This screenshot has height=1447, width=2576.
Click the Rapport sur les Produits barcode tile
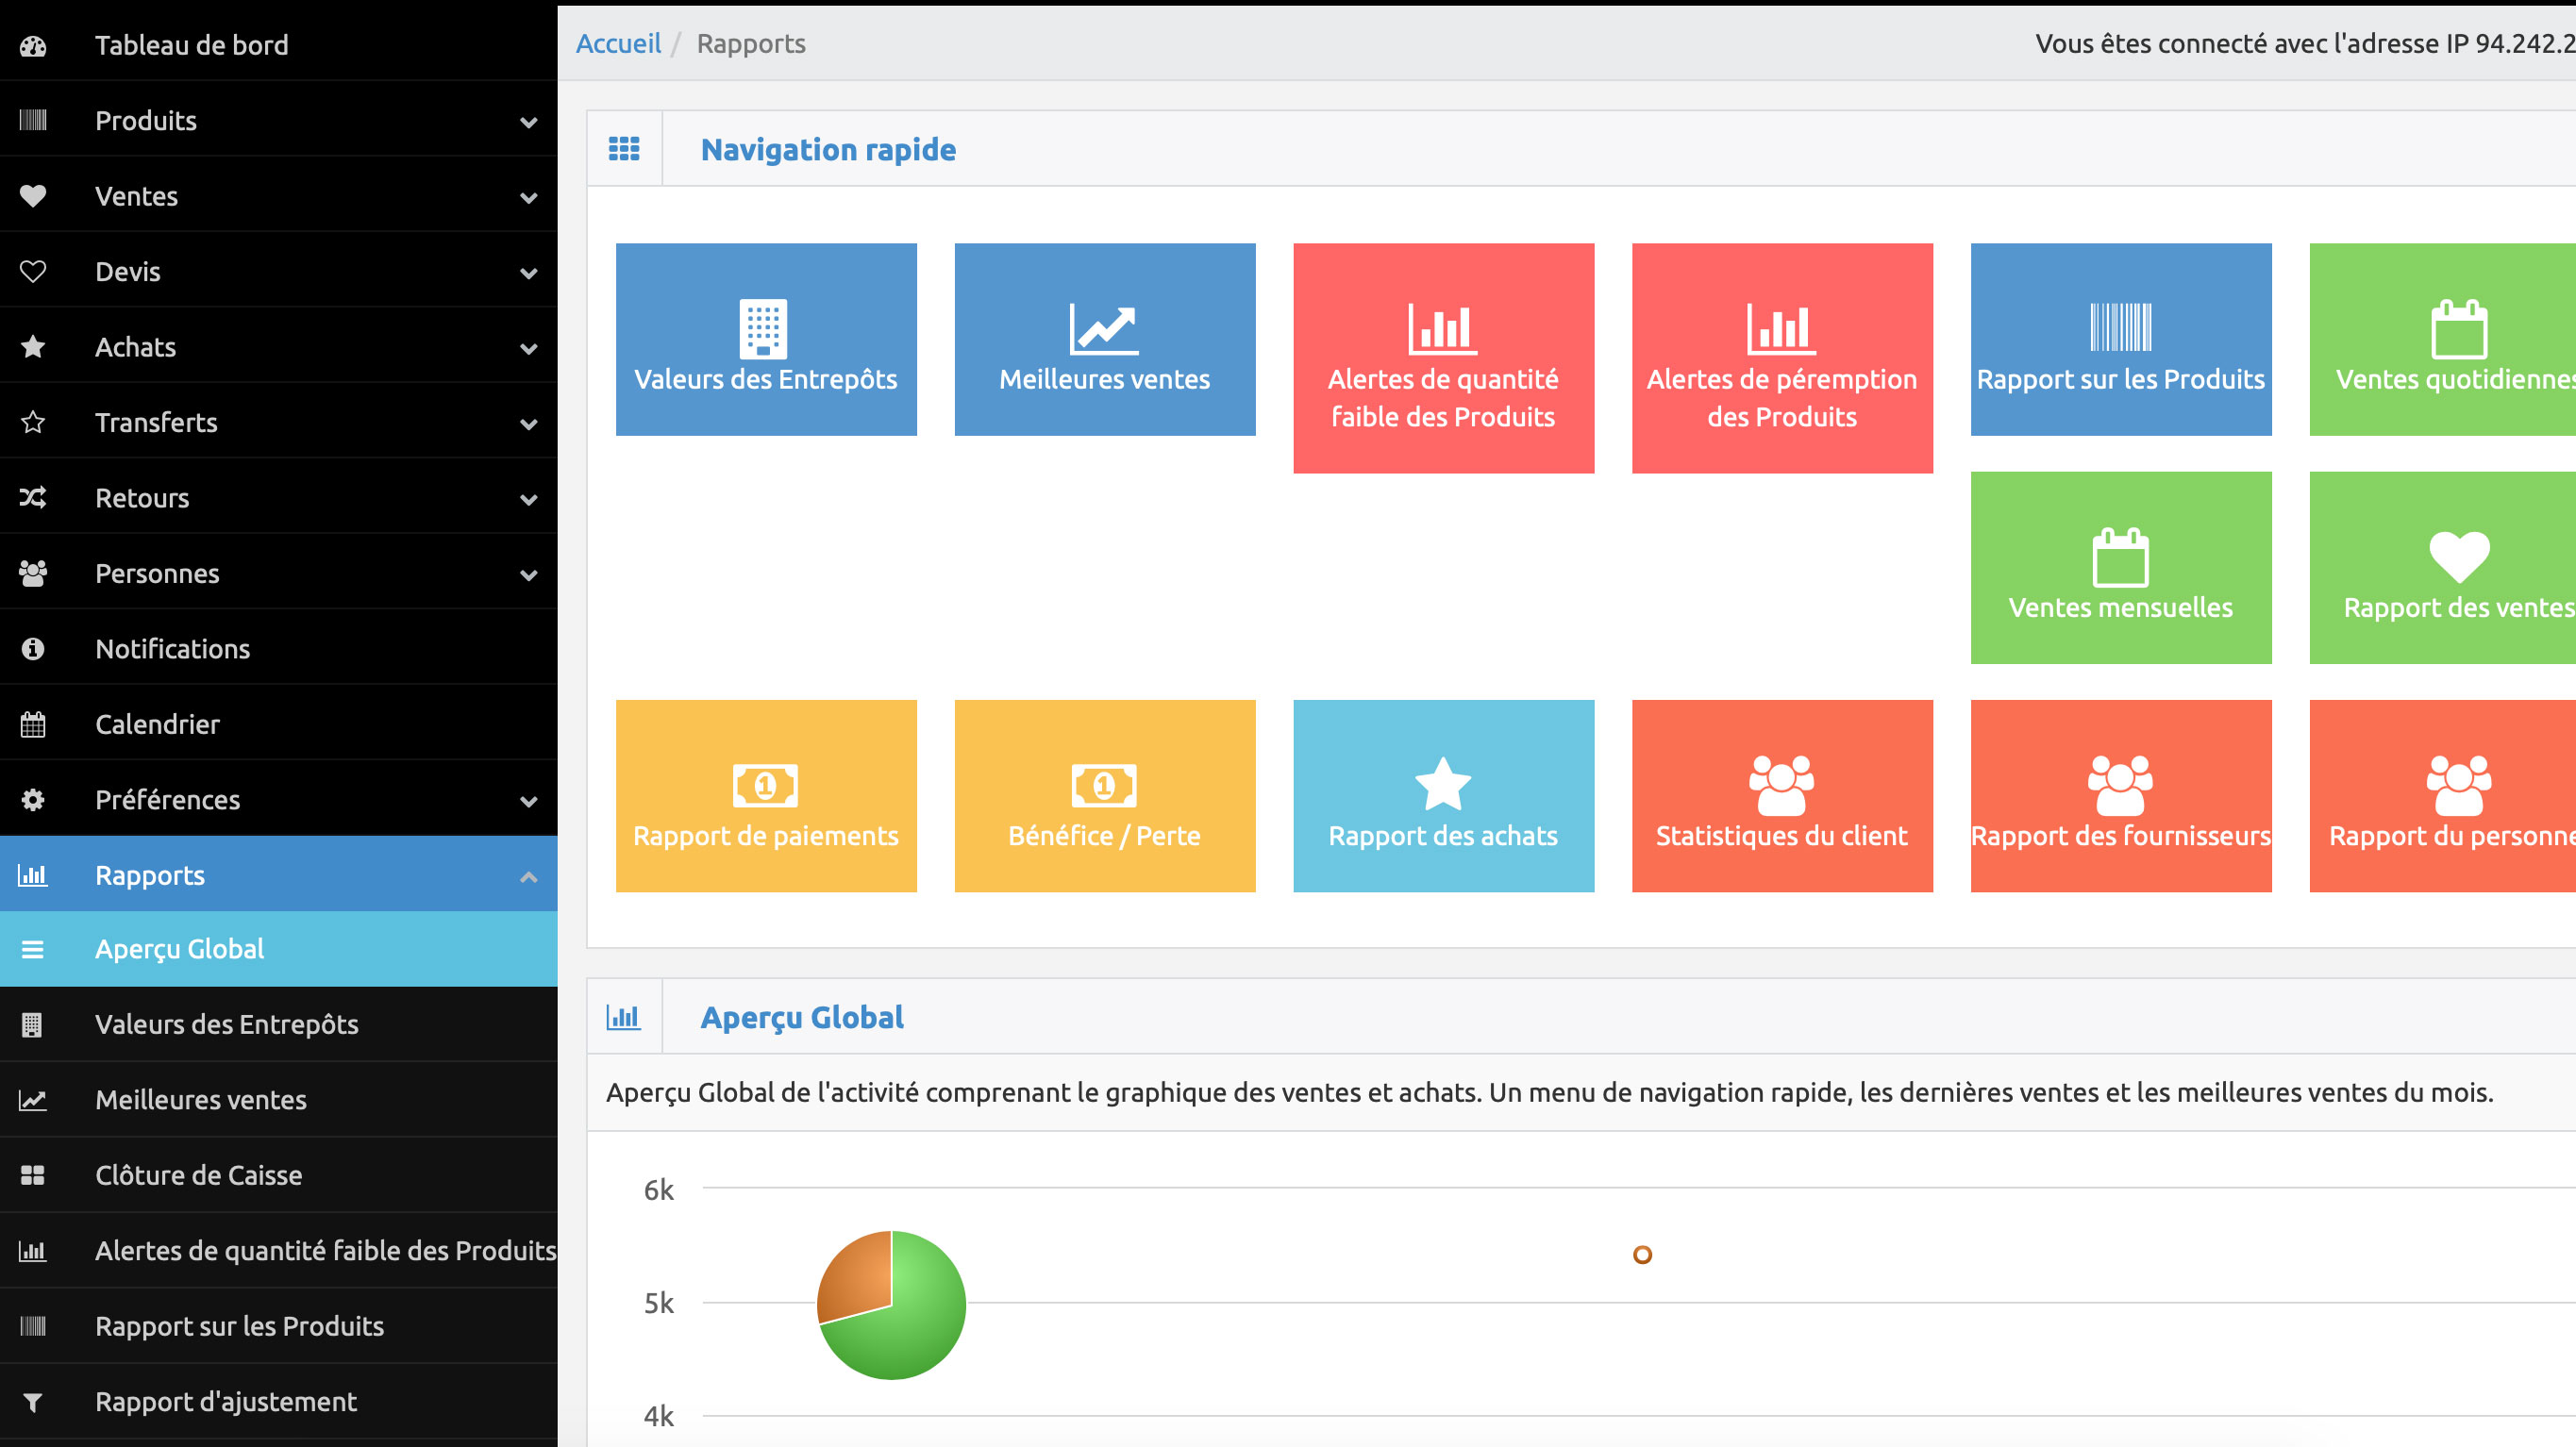2120,340
